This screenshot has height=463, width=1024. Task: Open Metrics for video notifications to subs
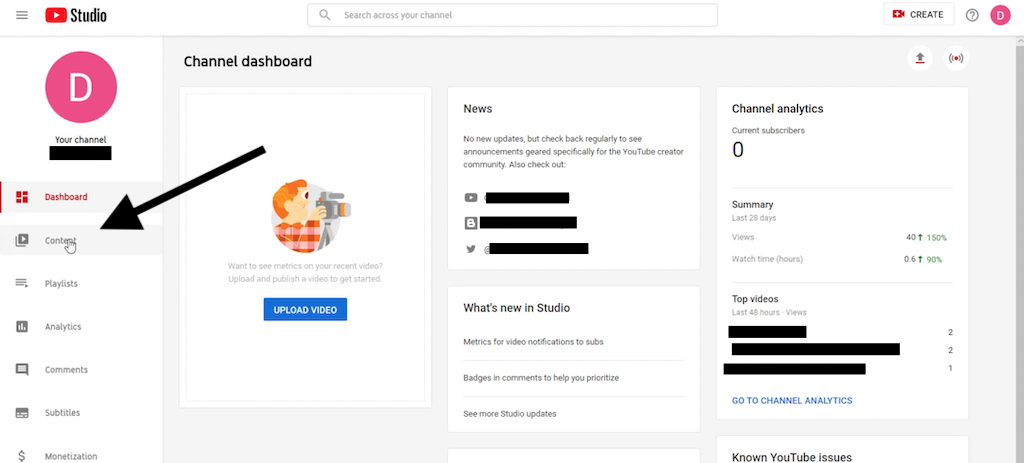[x=534, y=342]
